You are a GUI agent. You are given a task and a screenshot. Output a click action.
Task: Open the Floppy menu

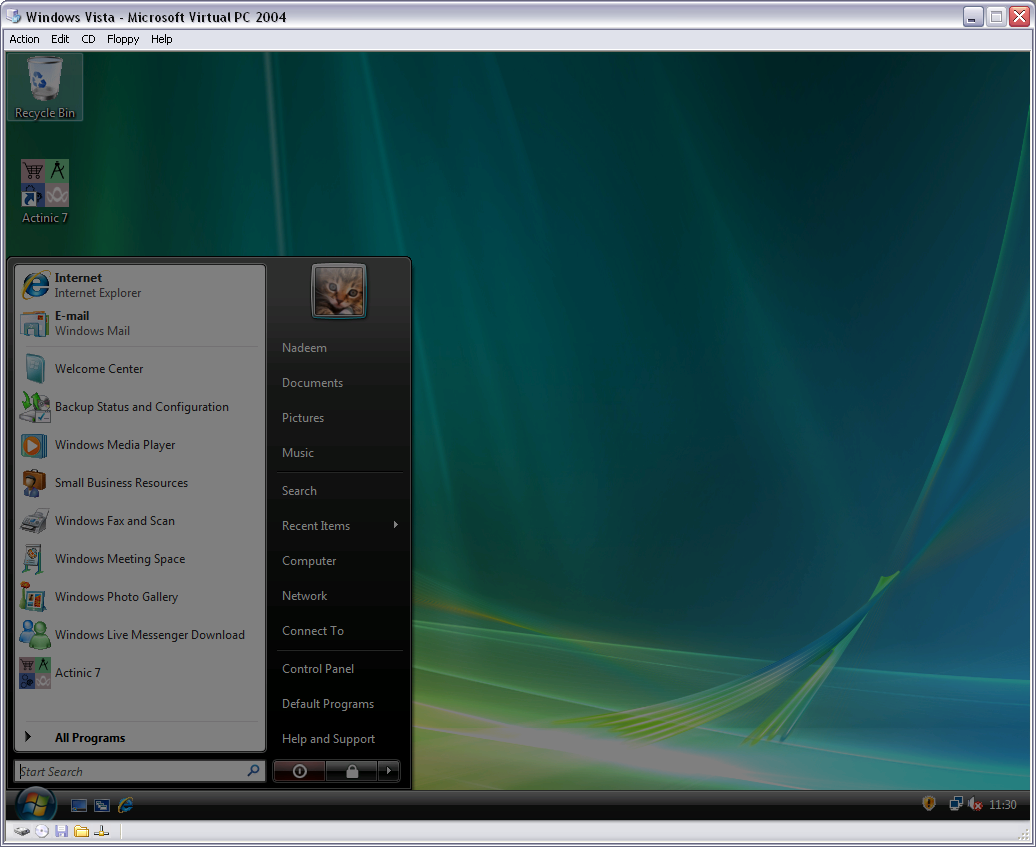point(123,39)
